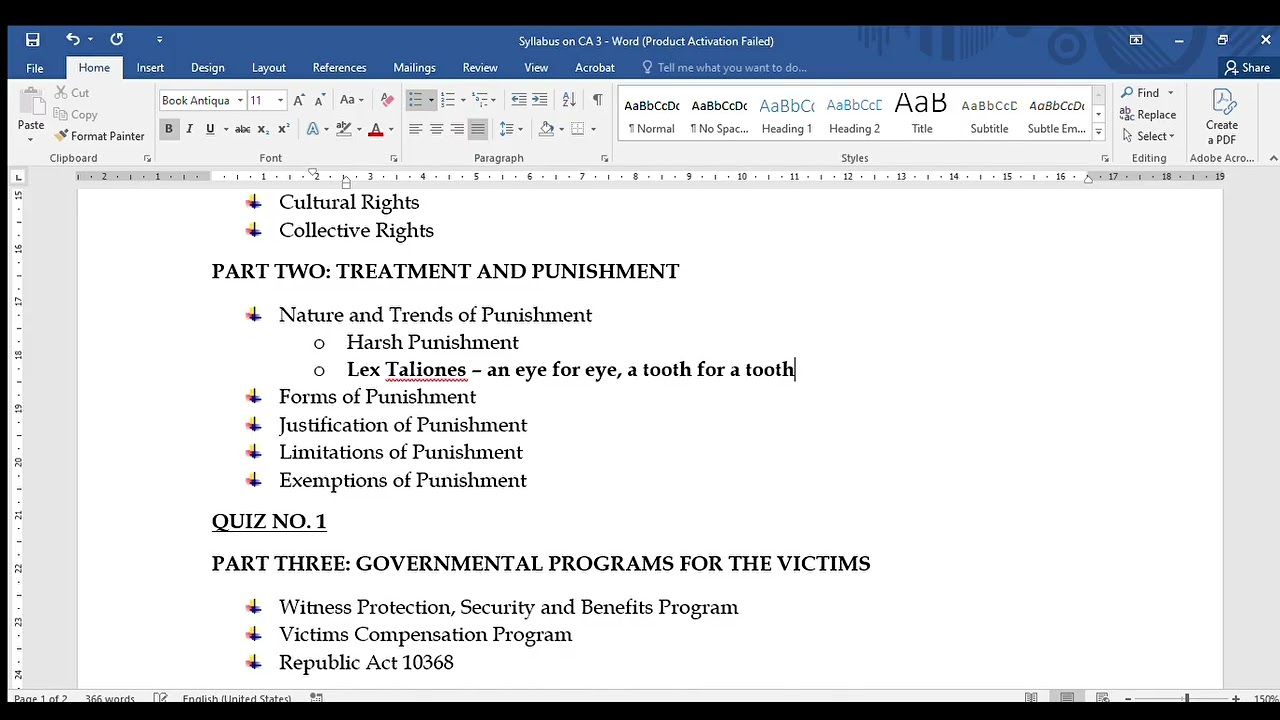This screenshot has height=720, width=1280.
Task: Open the Font dialog launcher
Action: tap(393, 158)
